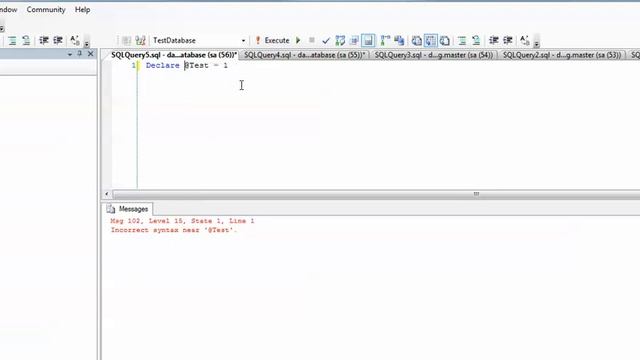Run the query with the Execute button
This screenshot has width=640, height=360.
point(273,40)
